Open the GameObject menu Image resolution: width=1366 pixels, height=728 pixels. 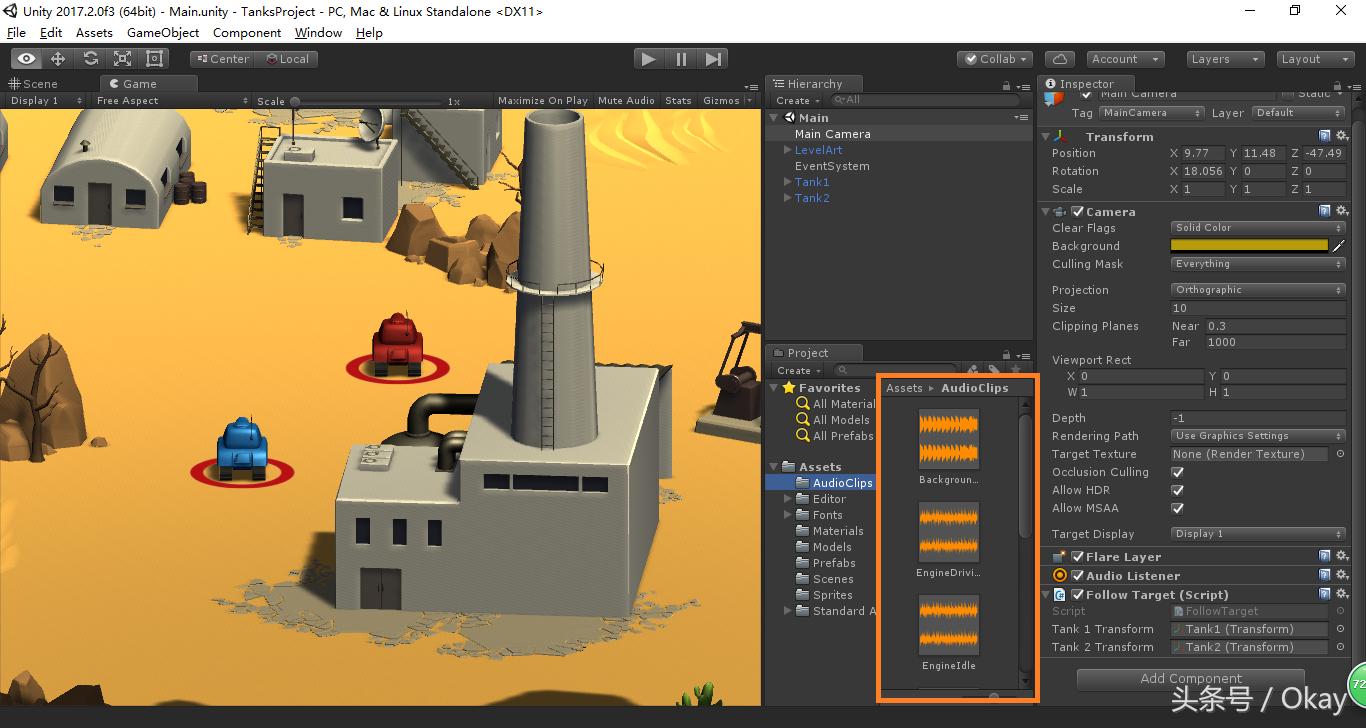point(162,32)
